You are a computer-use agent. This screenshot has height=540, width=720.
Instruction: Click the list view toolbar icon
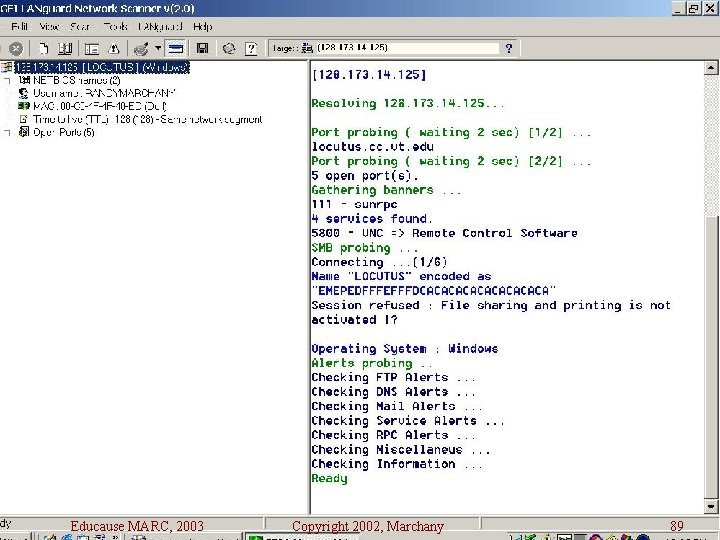92,49
